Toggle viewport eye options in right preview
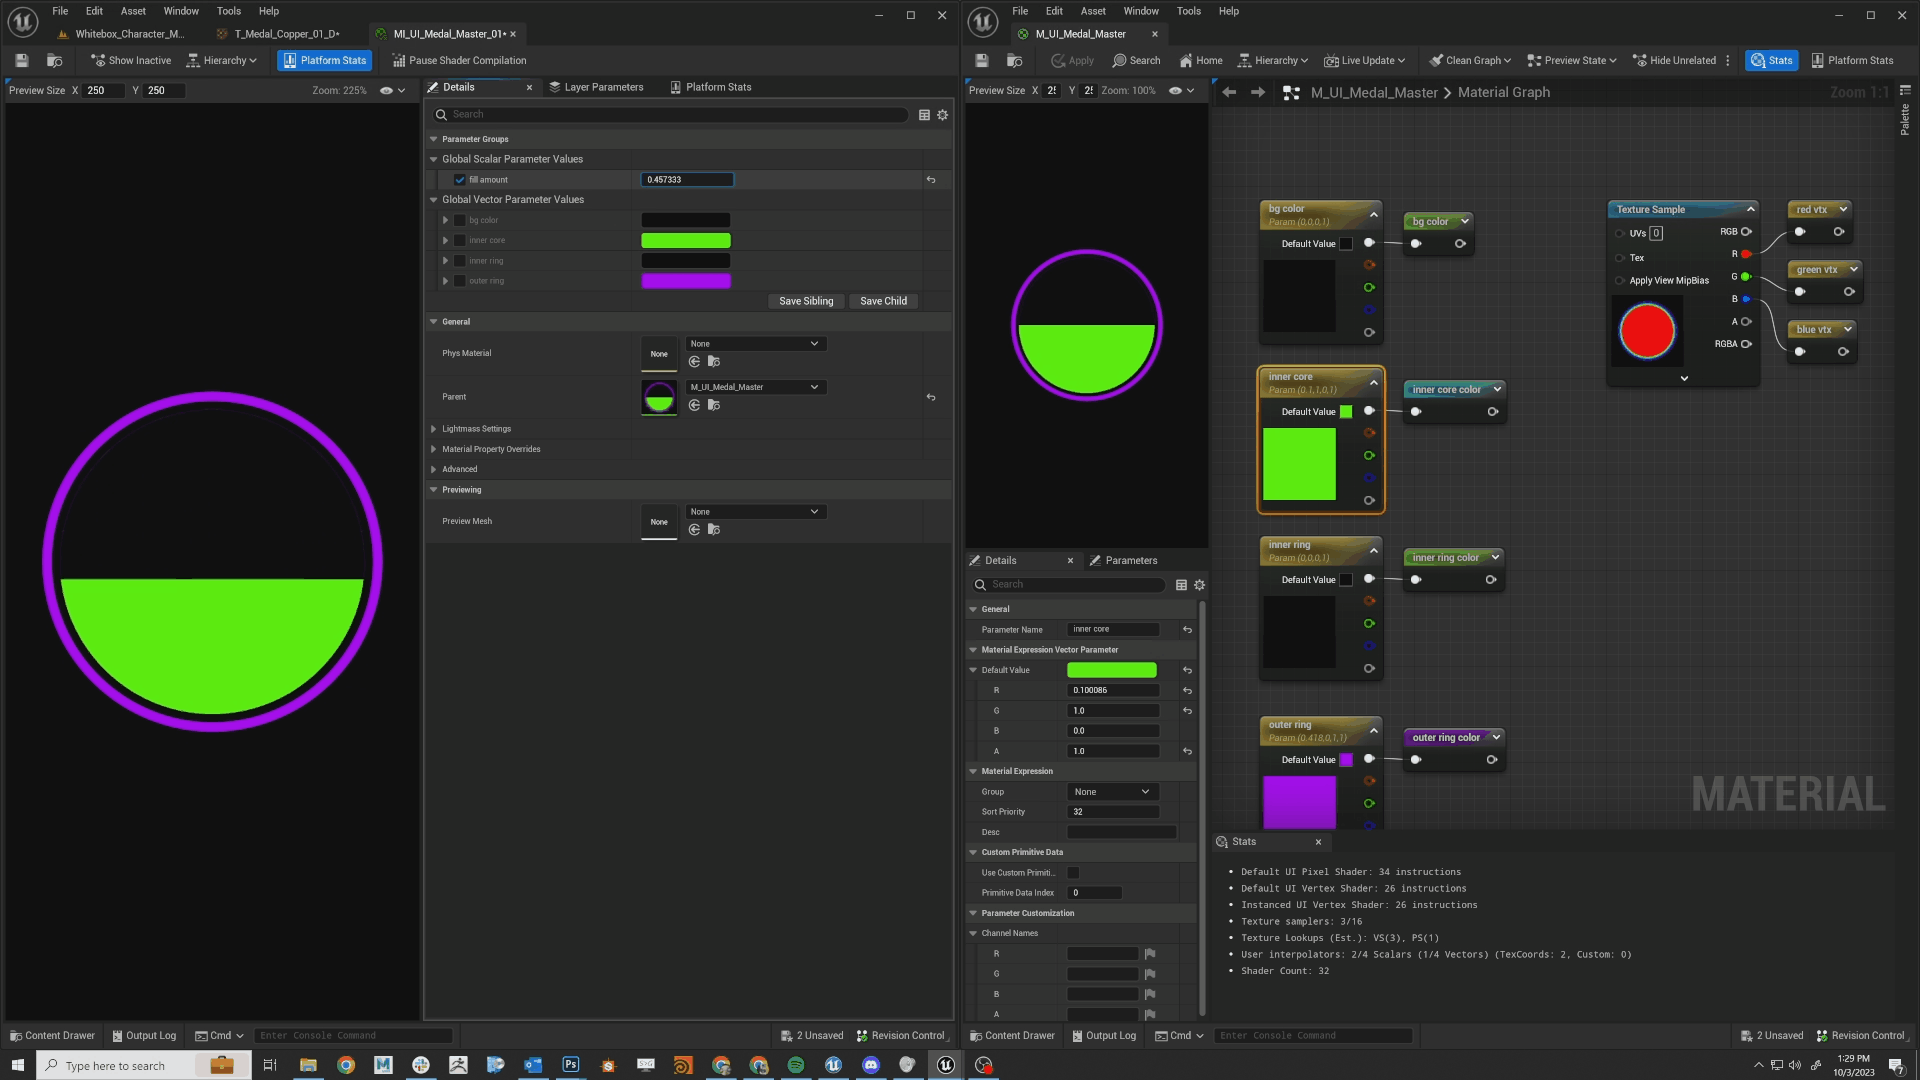 click(x=1182, y=90)
